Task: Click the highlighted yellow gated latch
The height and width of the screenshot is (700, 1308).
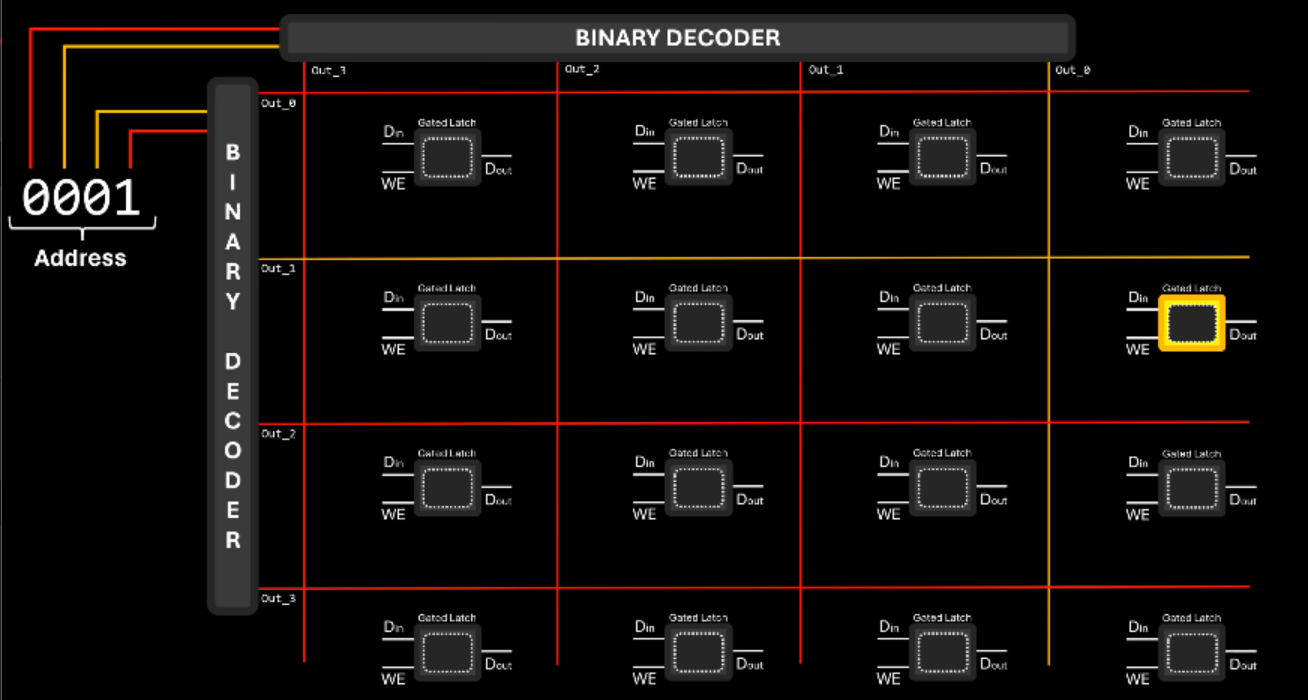Action: pos(1191,322)
